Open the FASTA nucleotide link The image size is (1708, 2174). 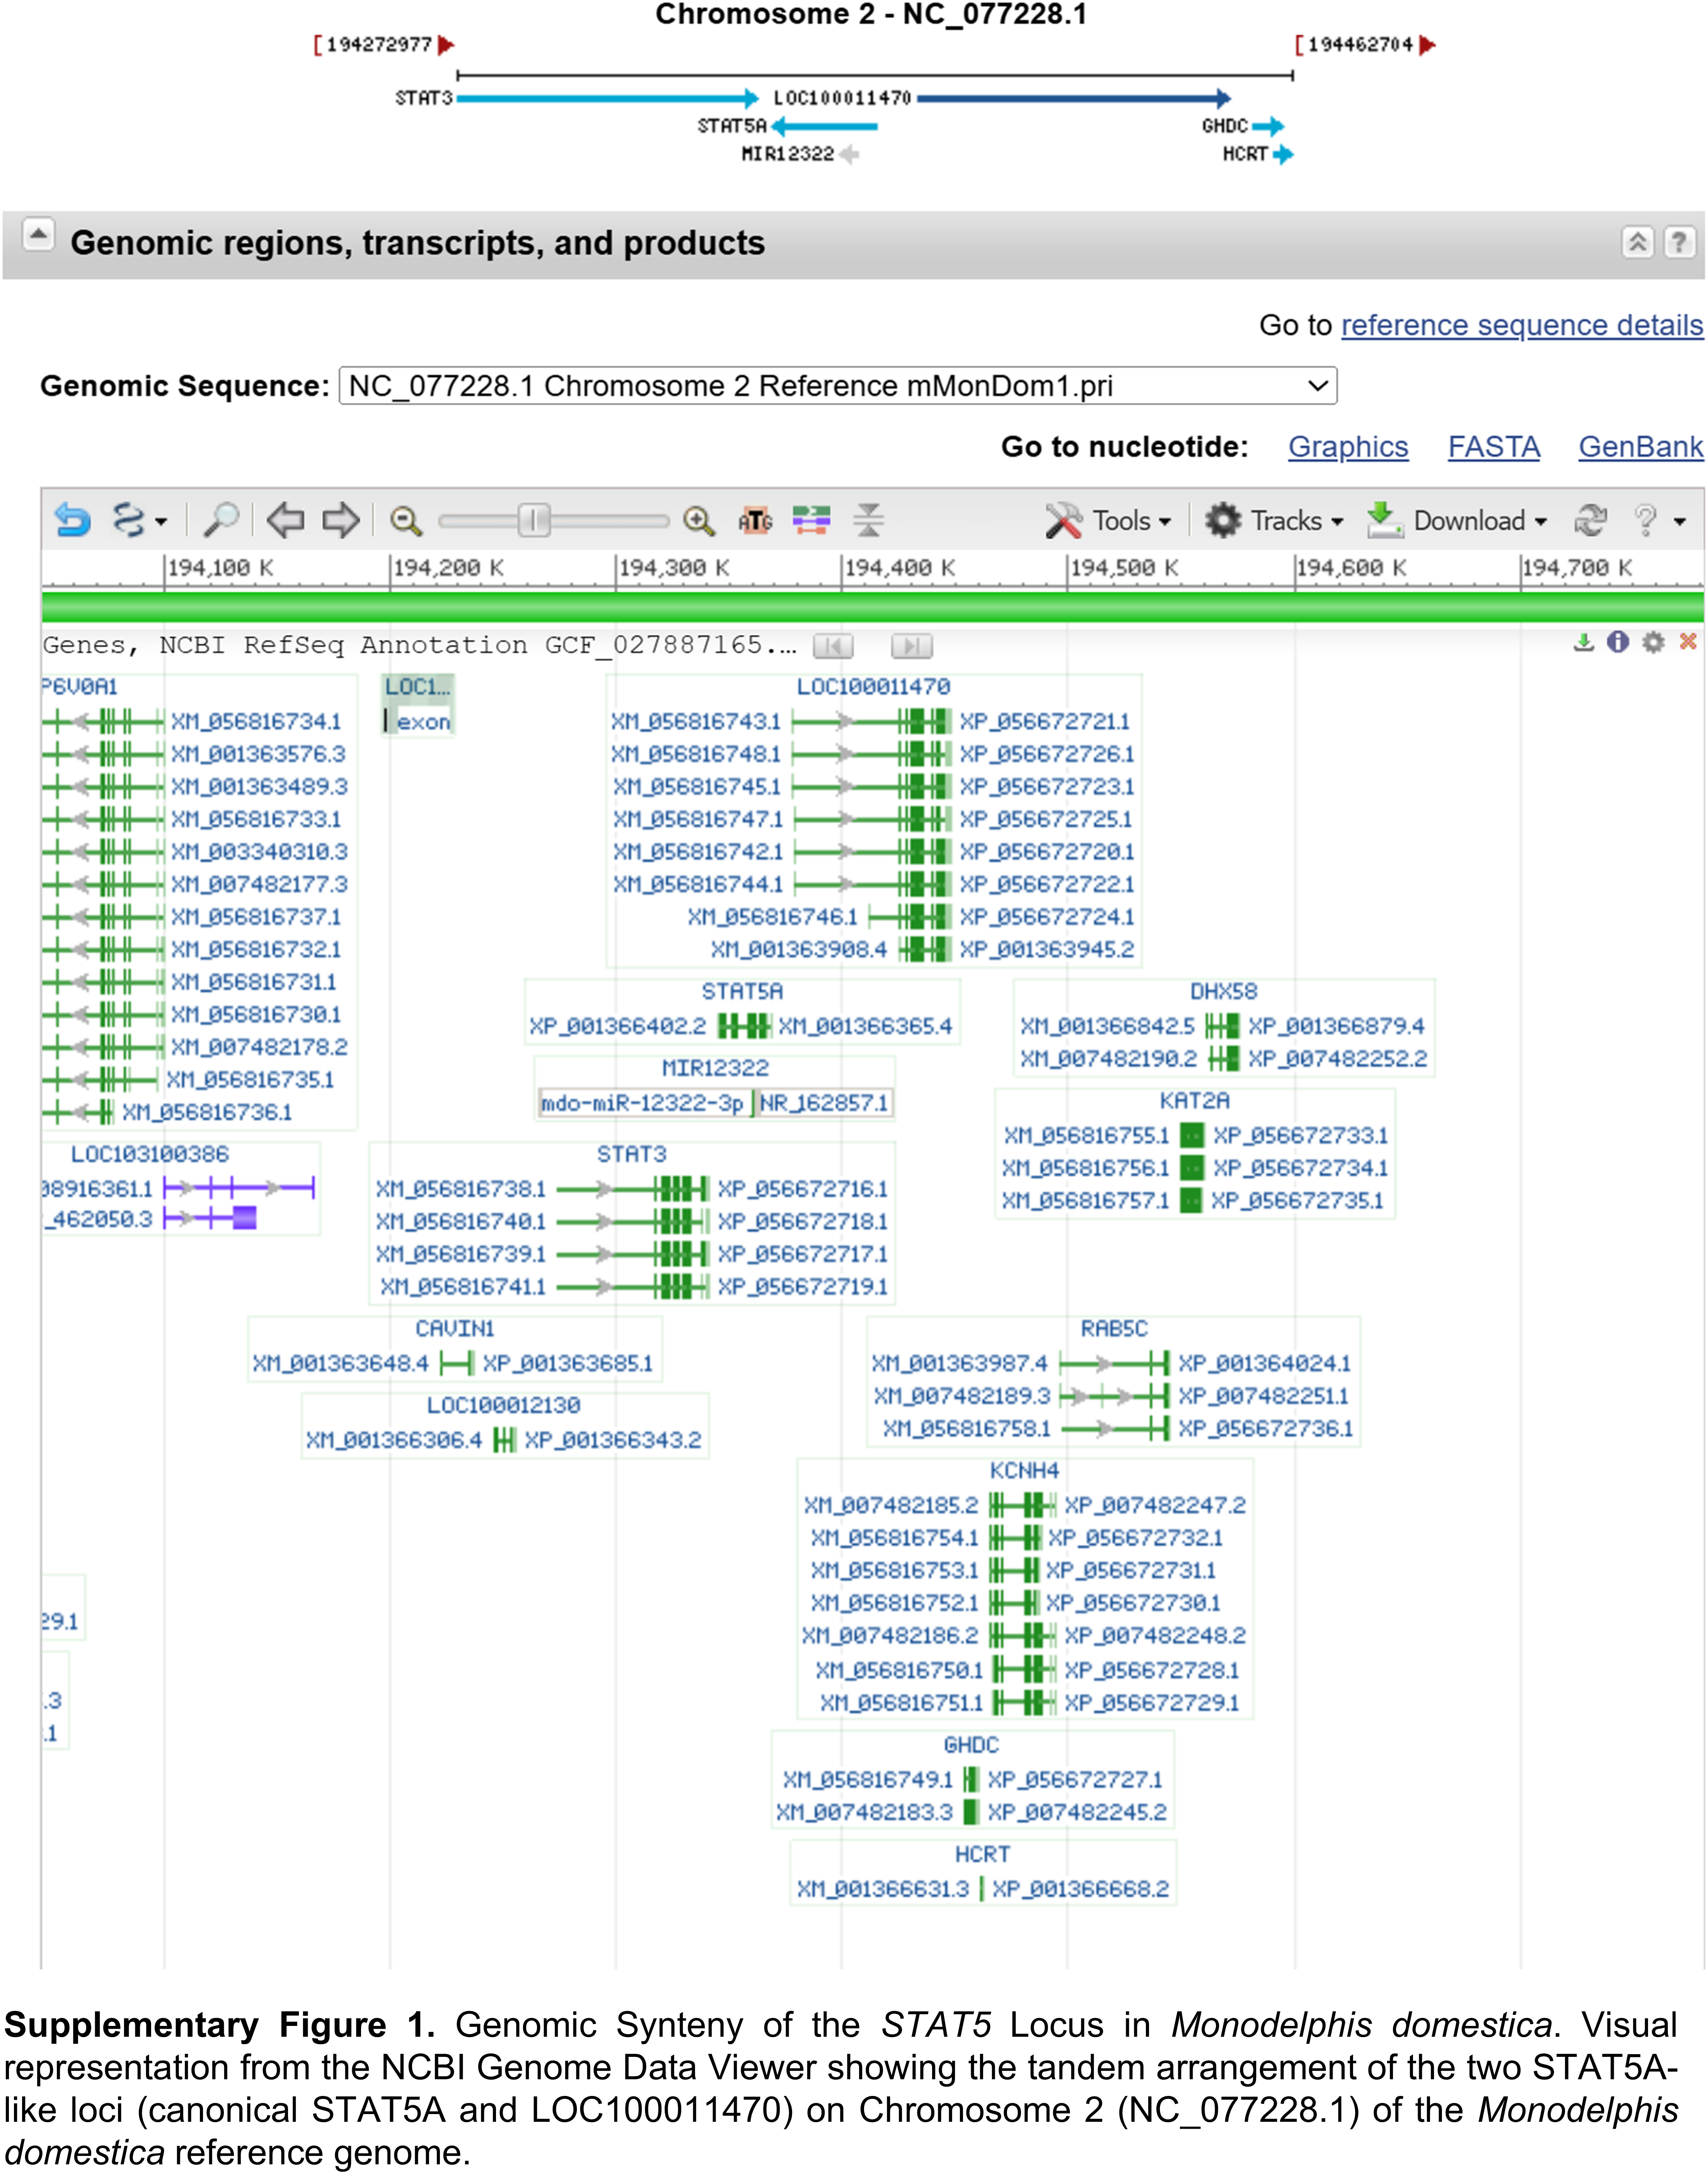[1494, 447]
